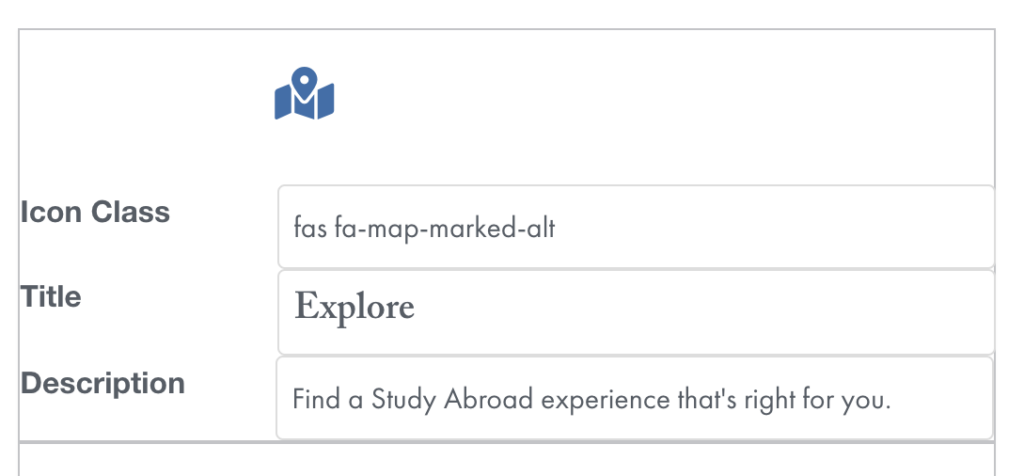Click the 'fas' prefix in Icon Class field
This screenshot has height=476, width=1024.
click(310, 229)
